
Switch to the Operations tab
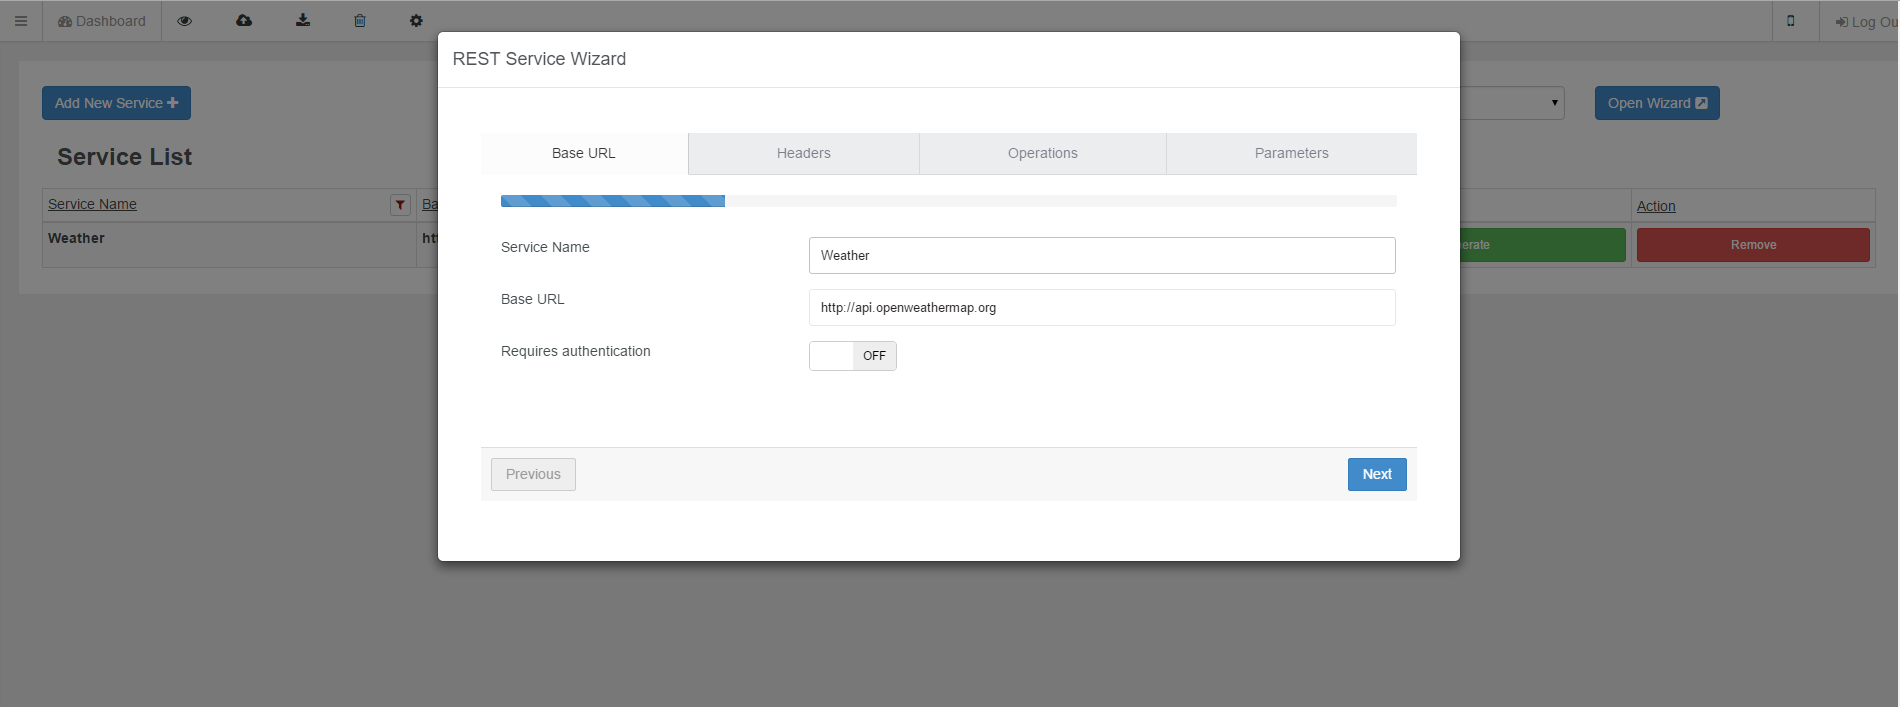(1042, 154)
